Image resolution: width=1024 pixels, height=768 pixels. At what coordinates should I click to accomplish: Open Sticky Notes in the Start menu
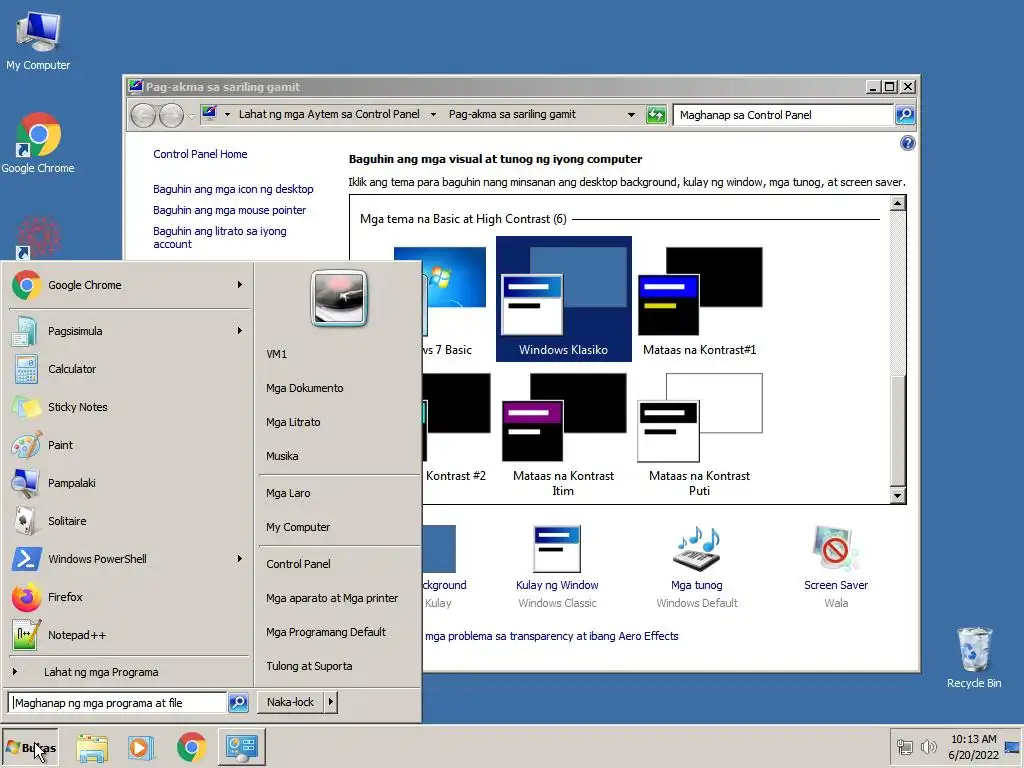click(128, 407)
